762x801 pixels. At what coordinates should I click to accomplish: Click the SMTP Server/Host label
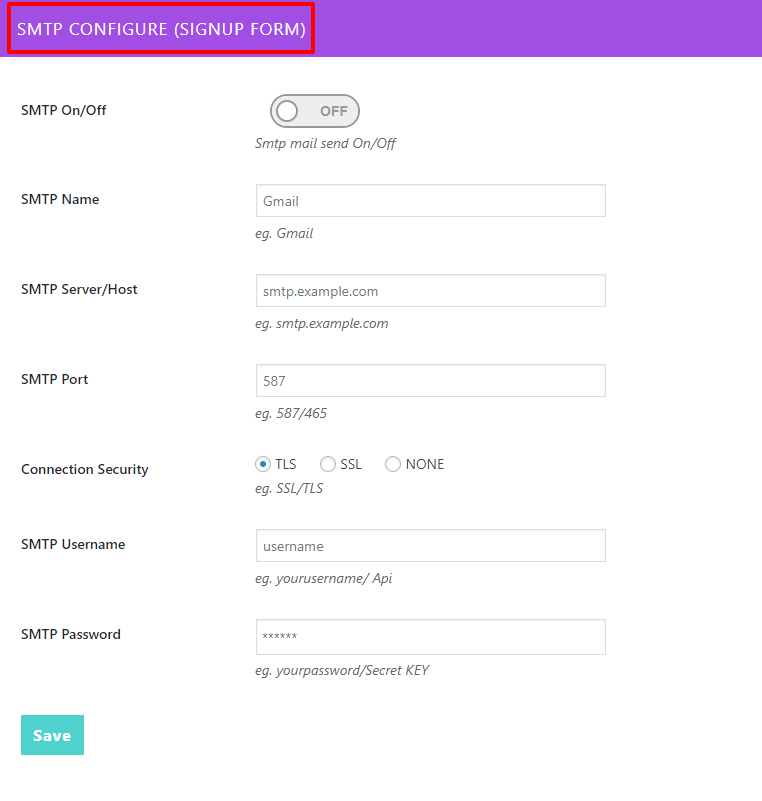[x=79, y=289]
